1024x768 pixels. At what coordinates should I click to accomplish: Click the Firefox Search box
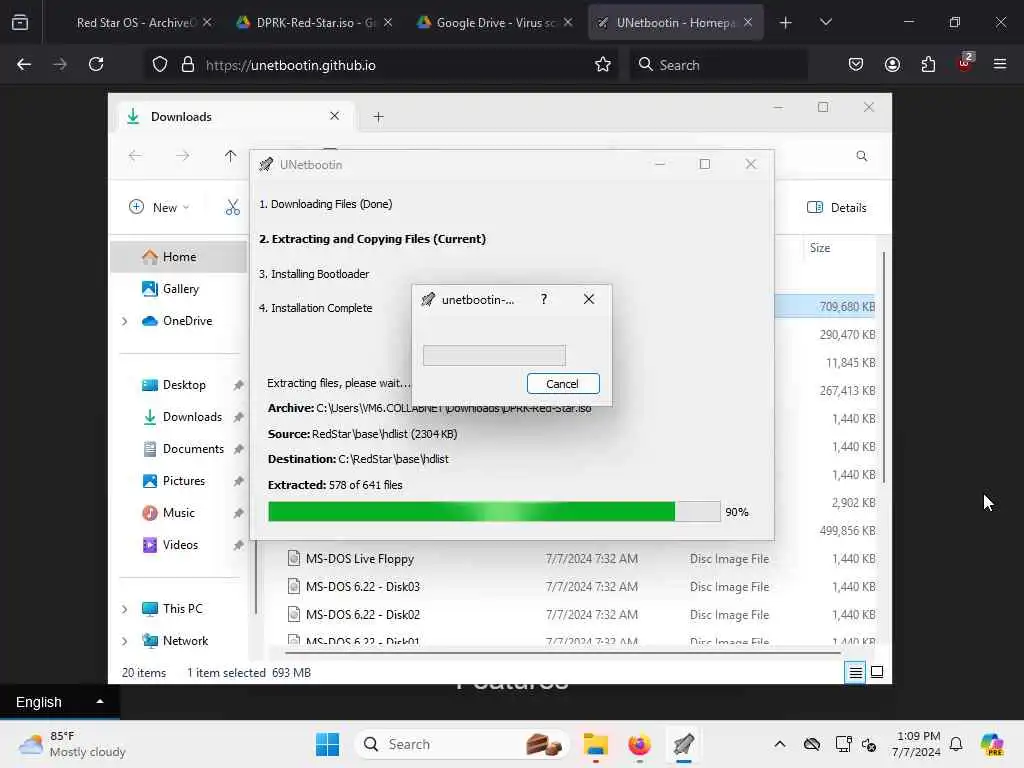click(718, 65)
